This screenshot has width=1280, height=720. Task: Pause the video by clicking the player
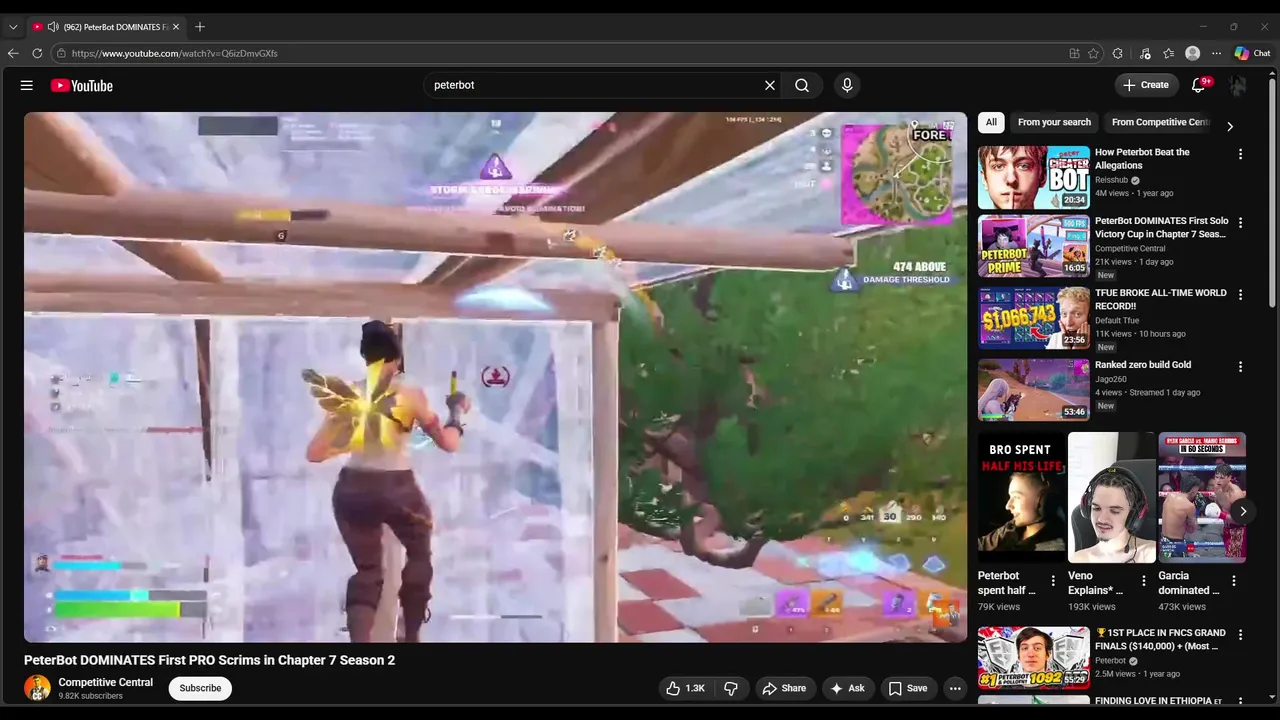coord(496,377)
